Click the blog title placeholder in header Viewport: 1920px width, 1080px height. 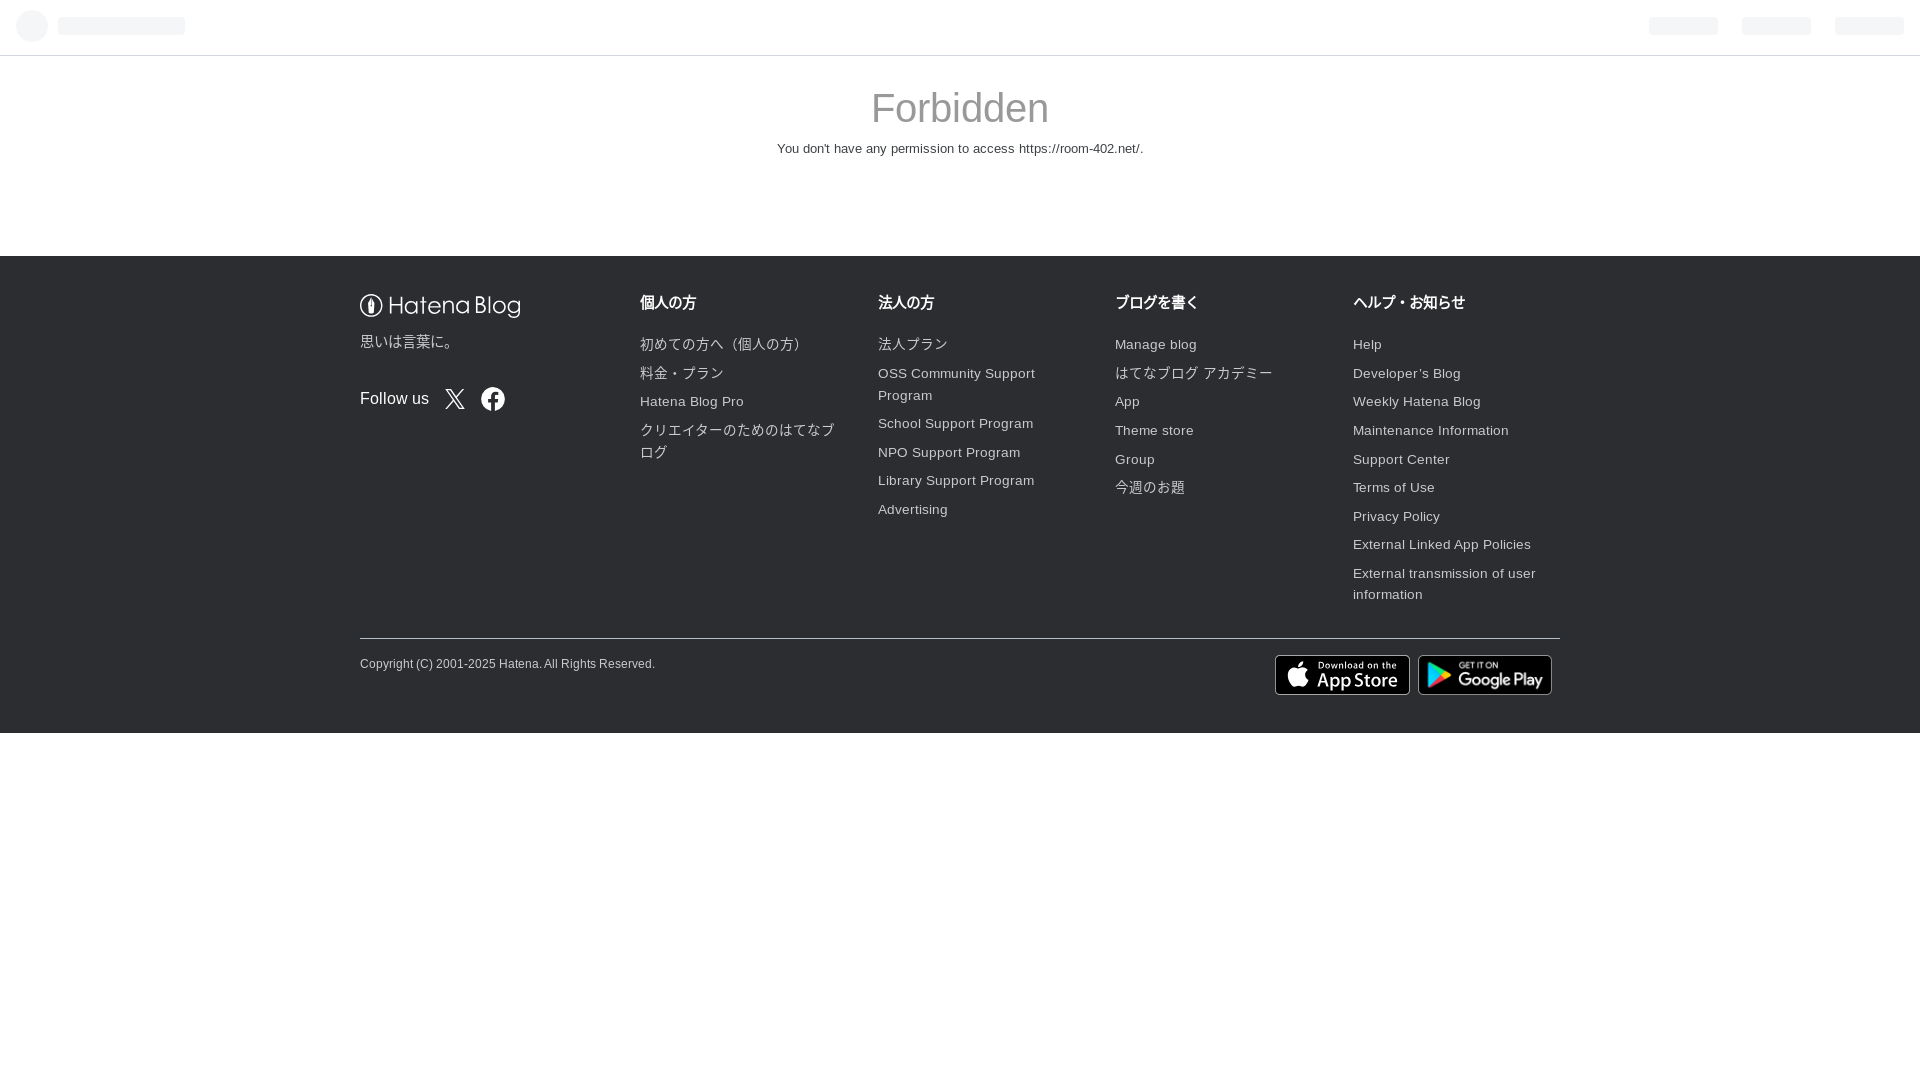pos(121,26)
